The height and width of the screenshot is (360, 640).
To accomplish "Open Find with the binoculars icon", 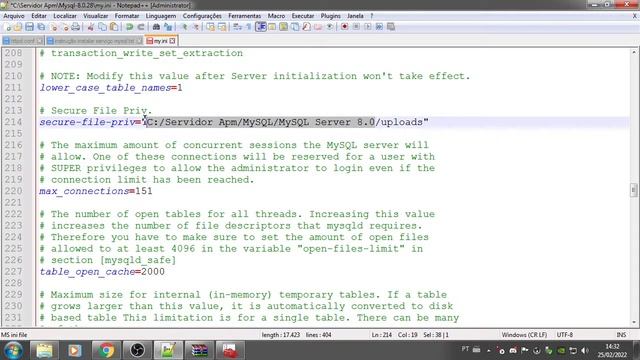I will click(x=156, y=27).
